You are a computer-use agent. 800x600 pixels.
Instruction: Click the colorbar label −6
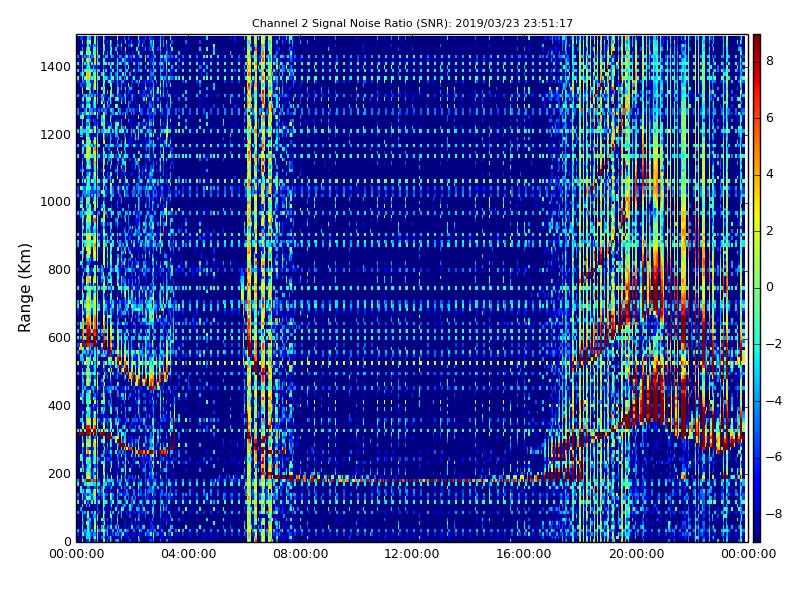click(773, 457)
